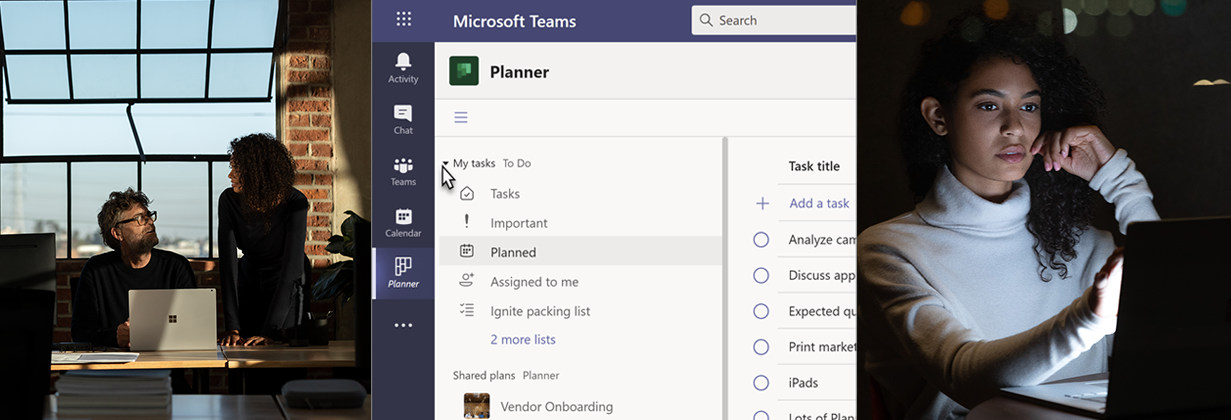Click inside the Search field
This screenshot has width=1231, height=420.
coord(774,20)
